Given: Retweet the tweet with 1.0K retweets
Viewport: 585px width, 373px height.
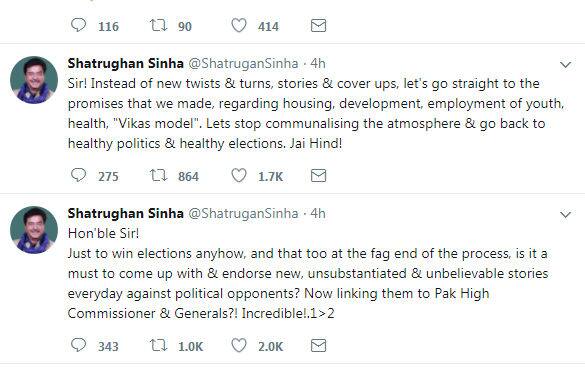Looking at the screenshot, I should pos(158,345).
